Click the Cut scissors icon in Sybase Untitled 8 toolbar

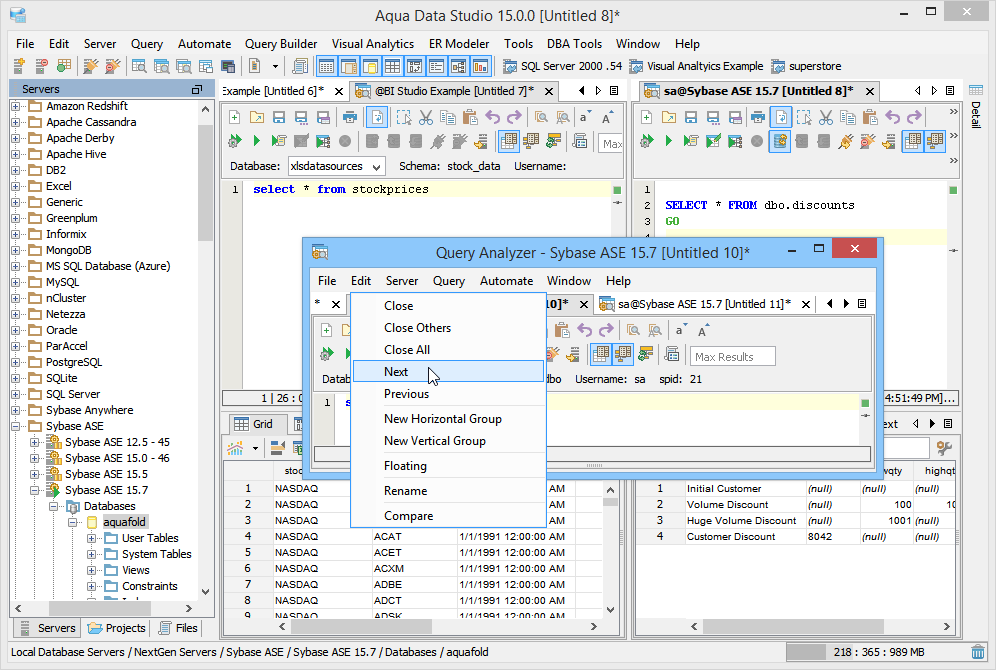(825, 117)
